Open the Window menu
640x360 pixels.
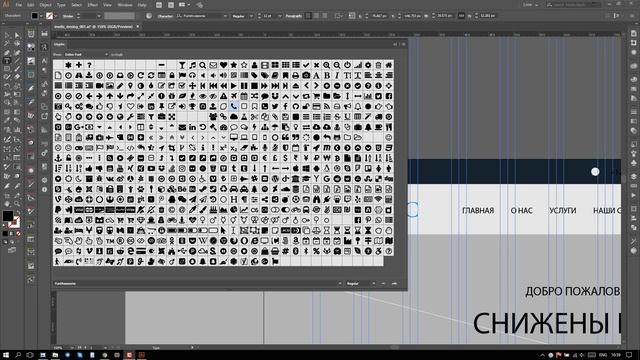[x=125, y=5]
